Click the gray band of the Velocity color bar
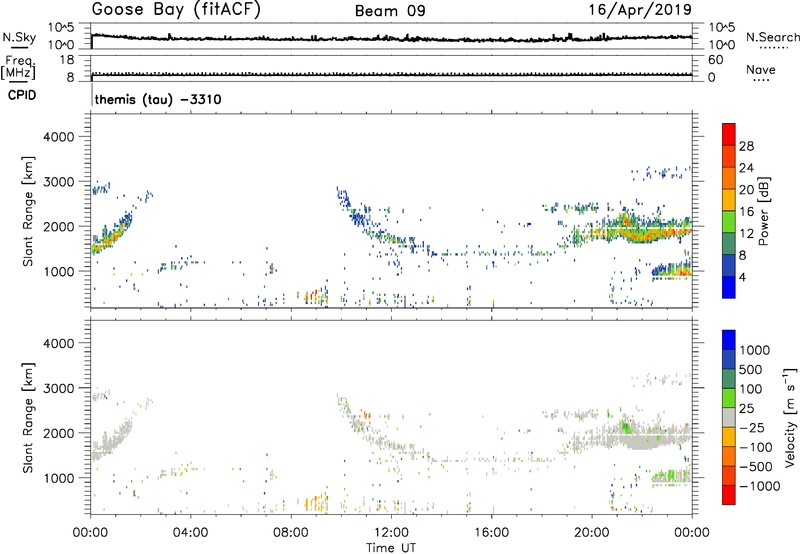Screen dimensions: 800x554 729,417
